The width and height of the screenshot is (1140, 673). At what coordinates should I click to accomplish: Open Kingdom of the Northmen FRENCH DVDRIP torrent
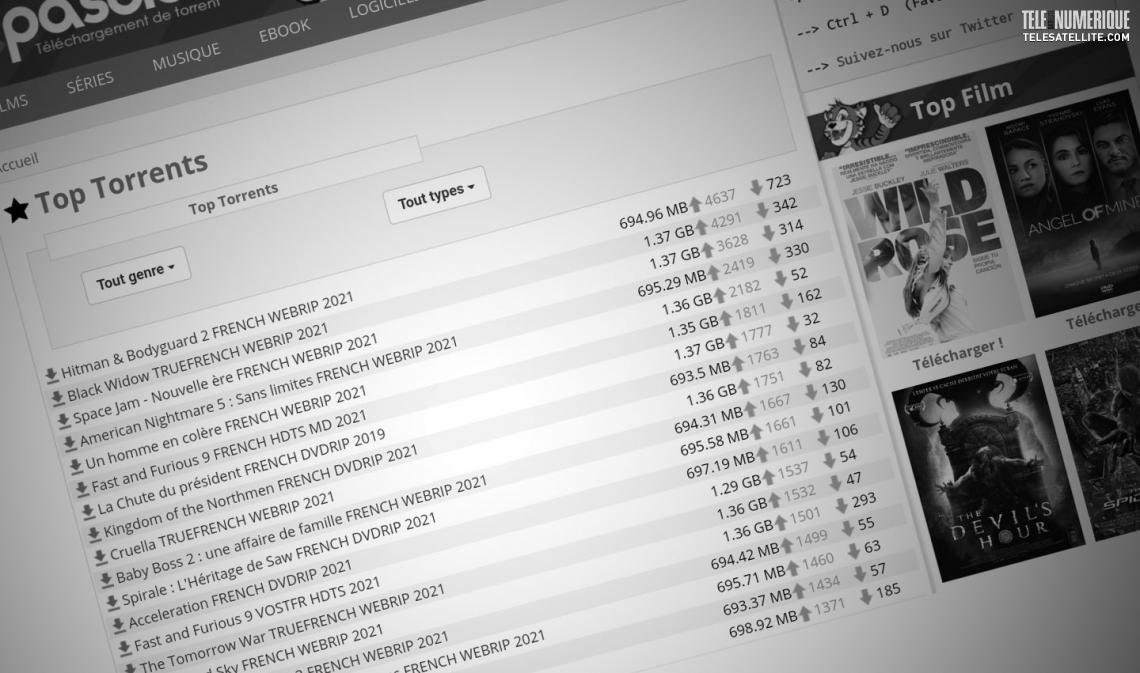tap(261, 491)
